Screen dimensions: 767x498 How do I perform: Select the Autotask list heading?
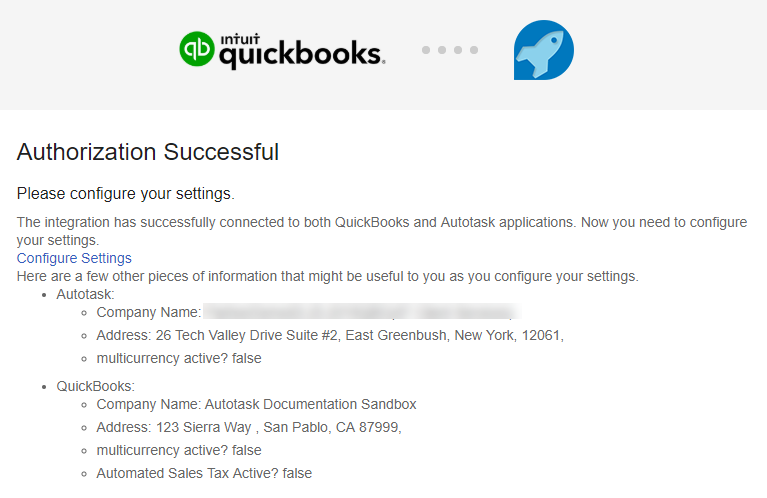tap(85, 294)
